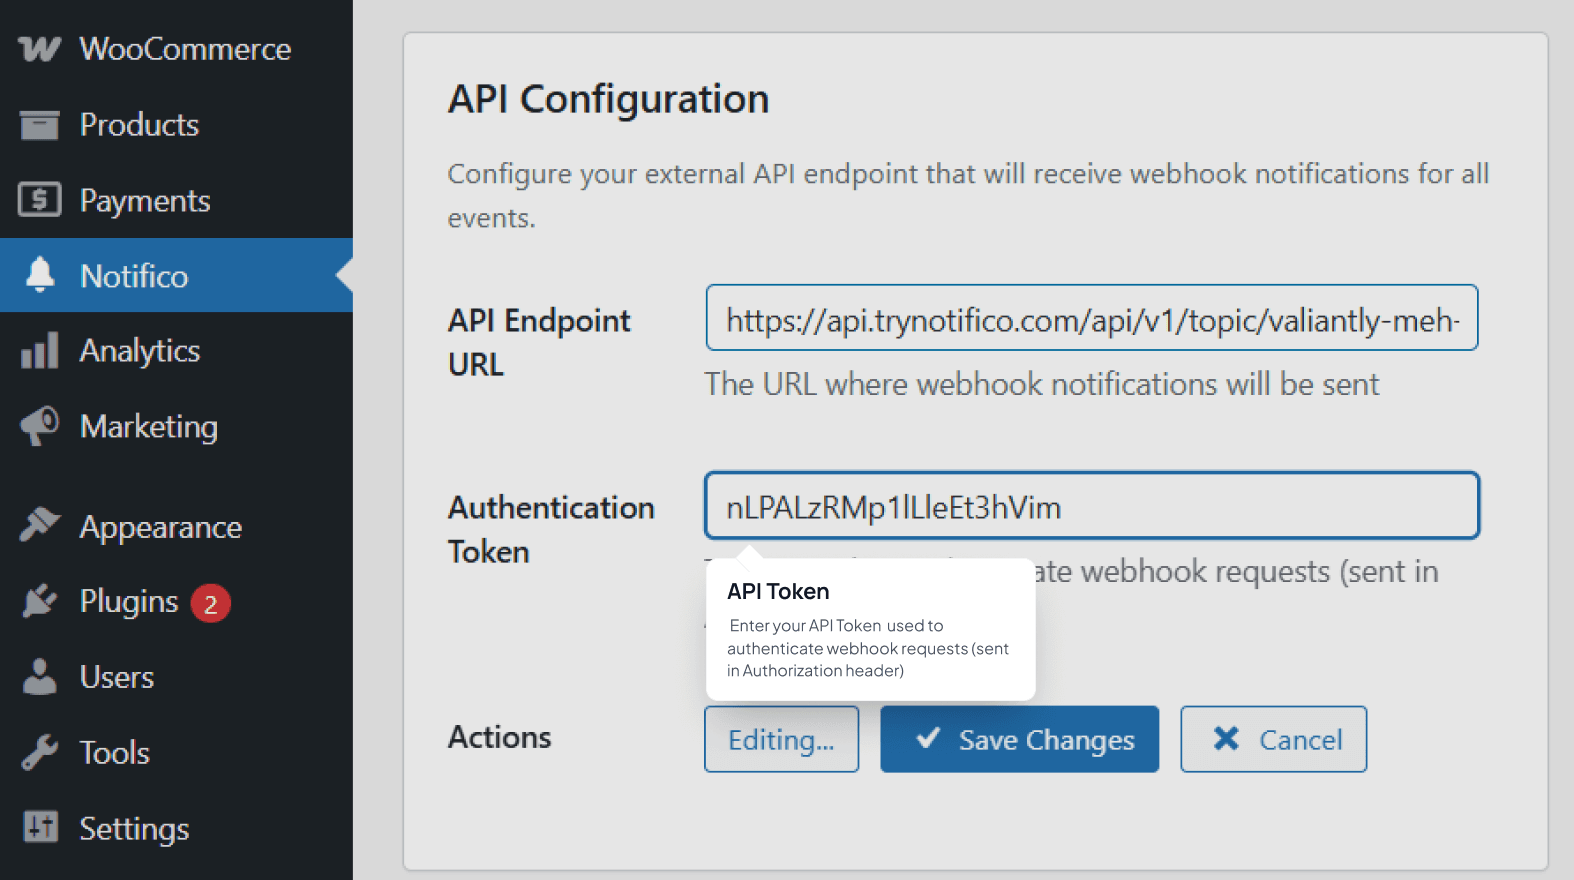This screenshot has width=1574, height=880.
Task: Select the Notifico menu item
Action: click(x=176, y=275)
